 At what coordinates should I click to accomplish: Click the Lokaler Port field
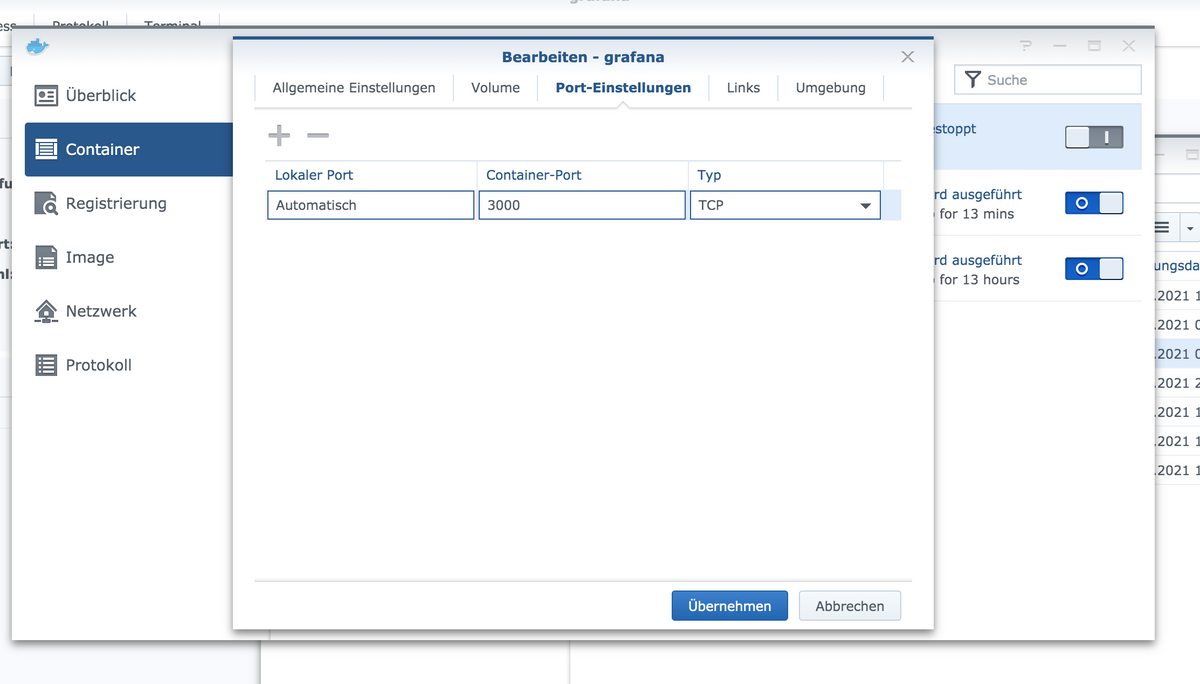click(371, 205)
